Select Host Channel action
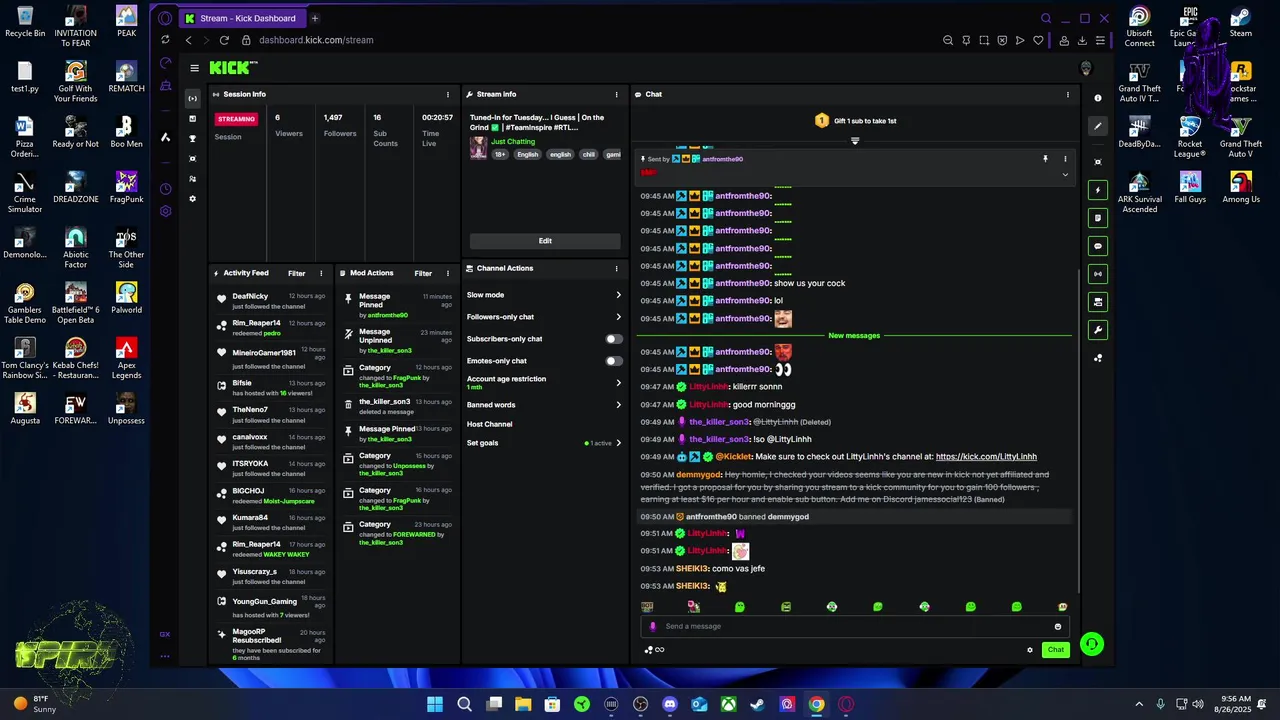The height and width of the screenshot is (720, 1280). coord(490,424)
